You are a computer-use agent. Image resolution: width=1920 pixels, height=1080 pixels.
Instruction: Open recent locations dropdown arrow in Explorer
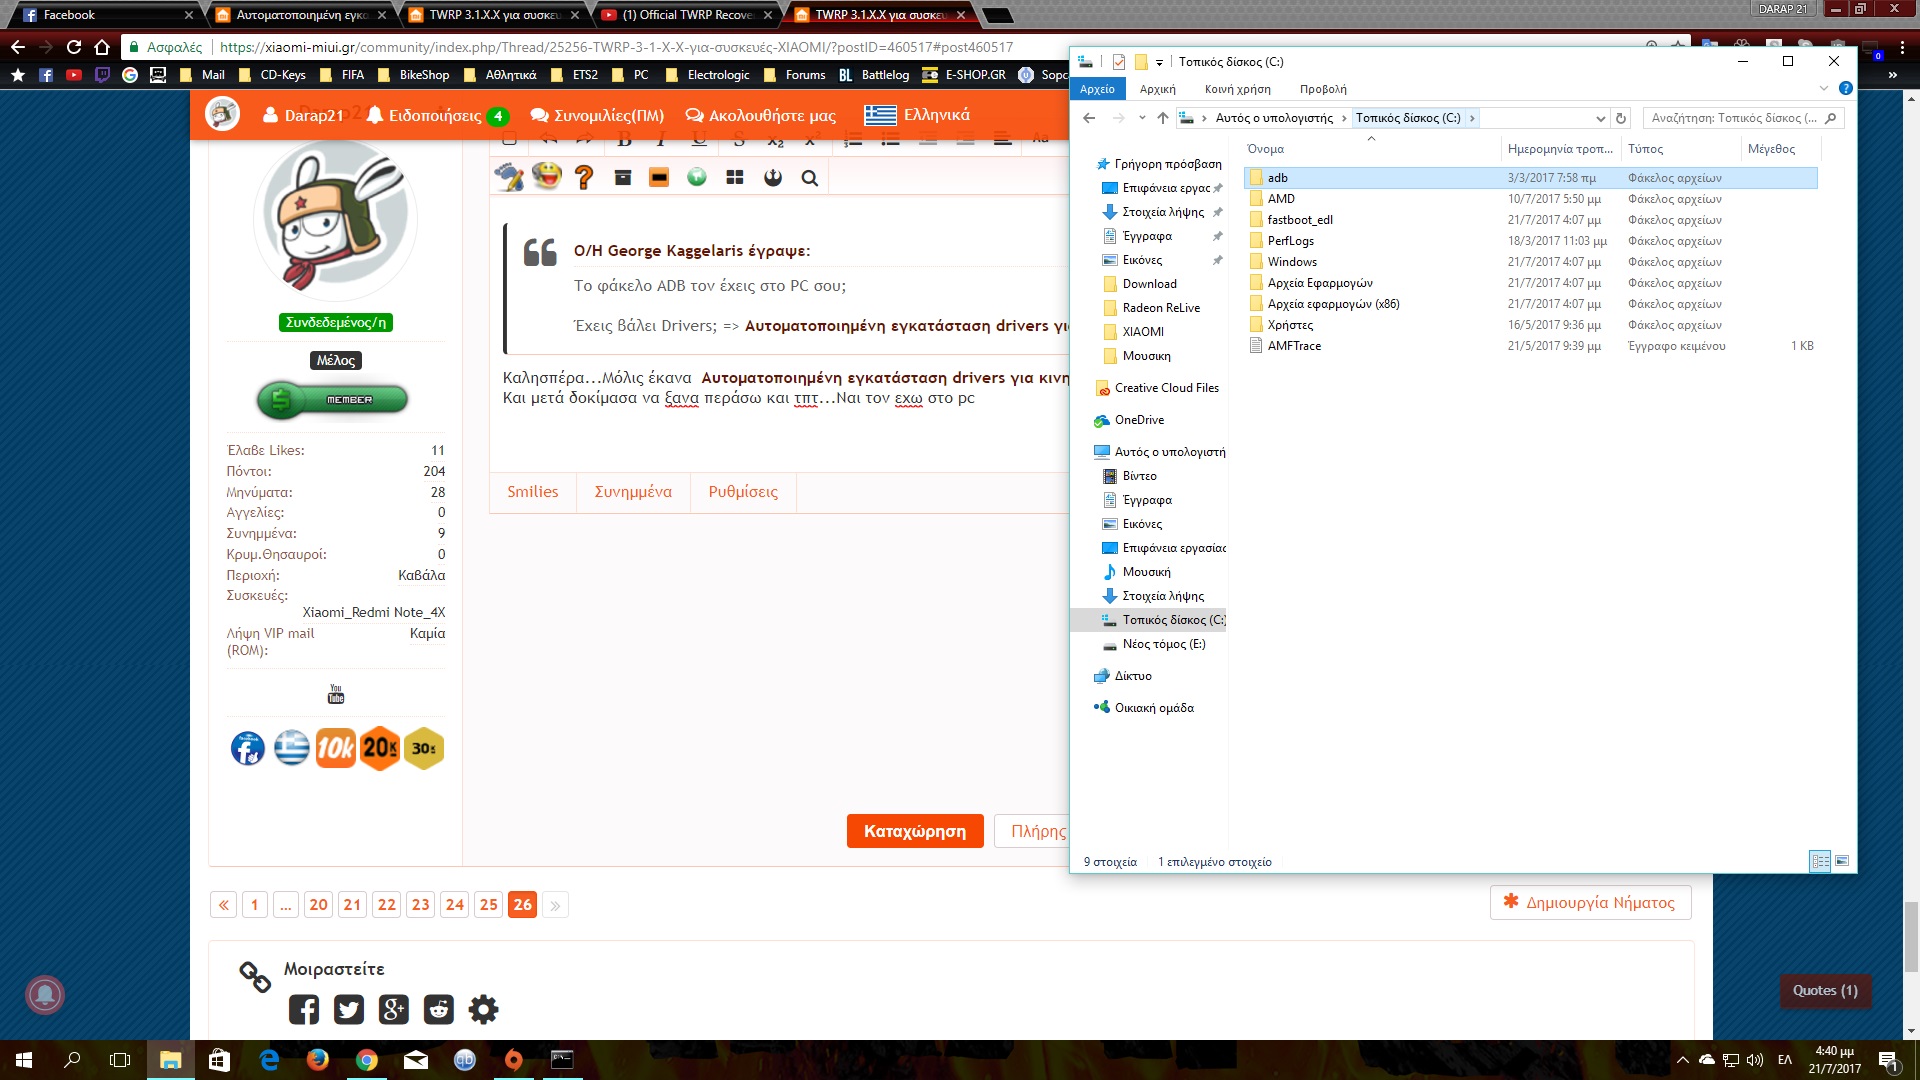coord(1141,118)
